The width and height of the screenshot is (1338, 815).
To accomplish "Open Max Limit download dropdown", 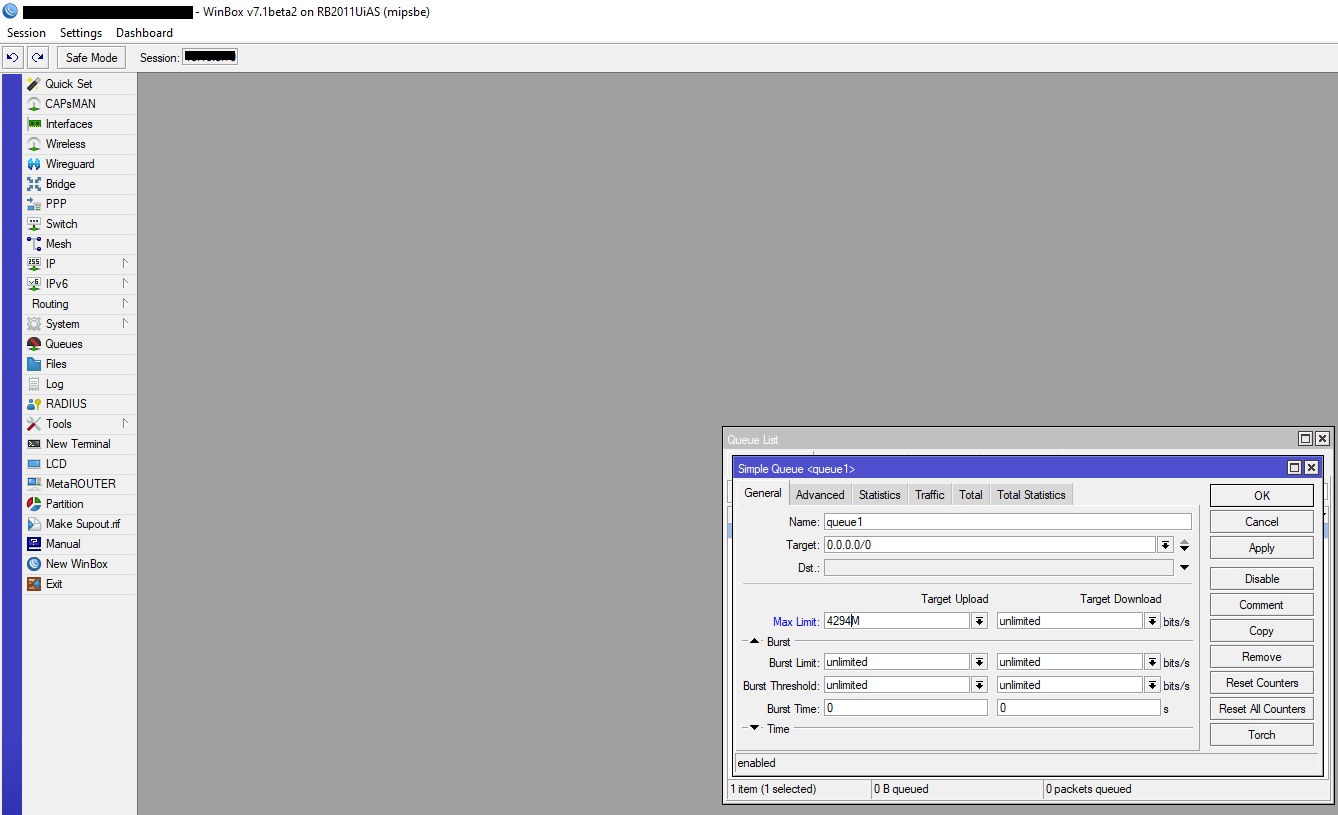I will 1152,621.
